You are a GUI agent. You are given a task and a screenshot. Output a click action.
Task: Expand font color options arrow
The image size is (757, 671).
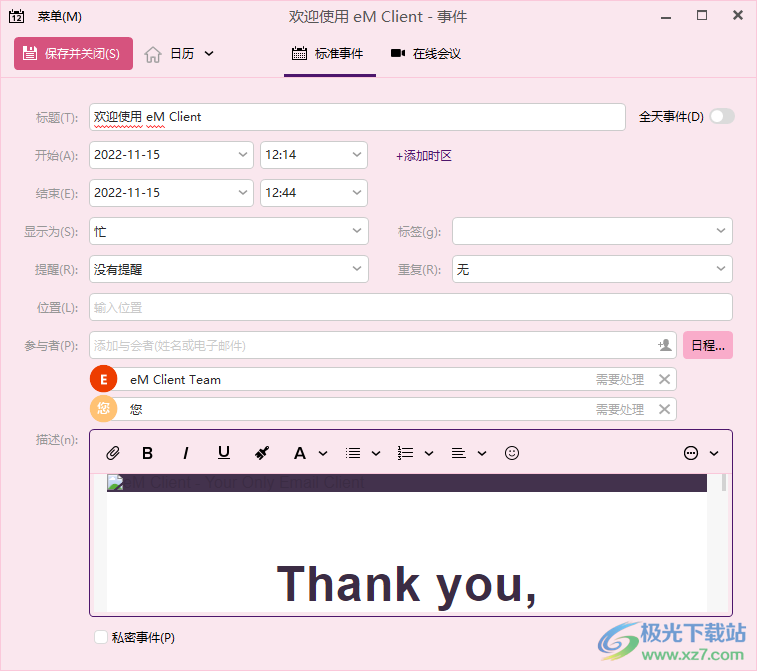point(323,453)
